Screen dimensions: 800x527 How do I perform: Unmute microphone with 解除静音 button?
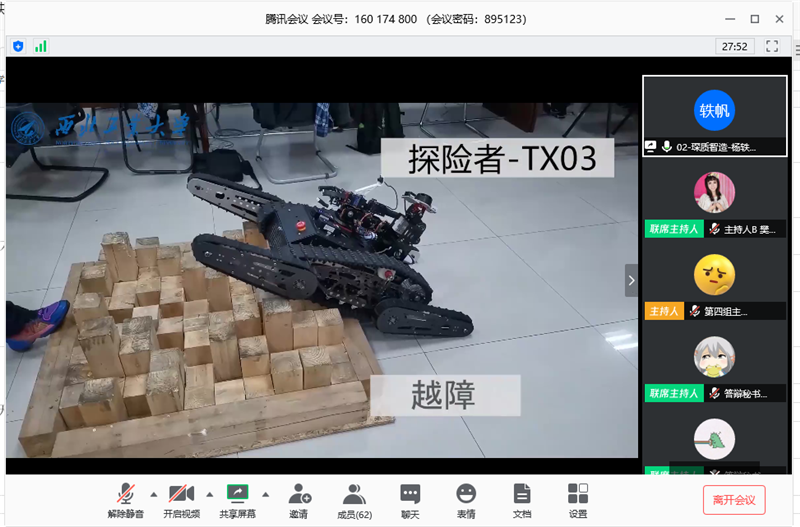(x=126, y=500)
